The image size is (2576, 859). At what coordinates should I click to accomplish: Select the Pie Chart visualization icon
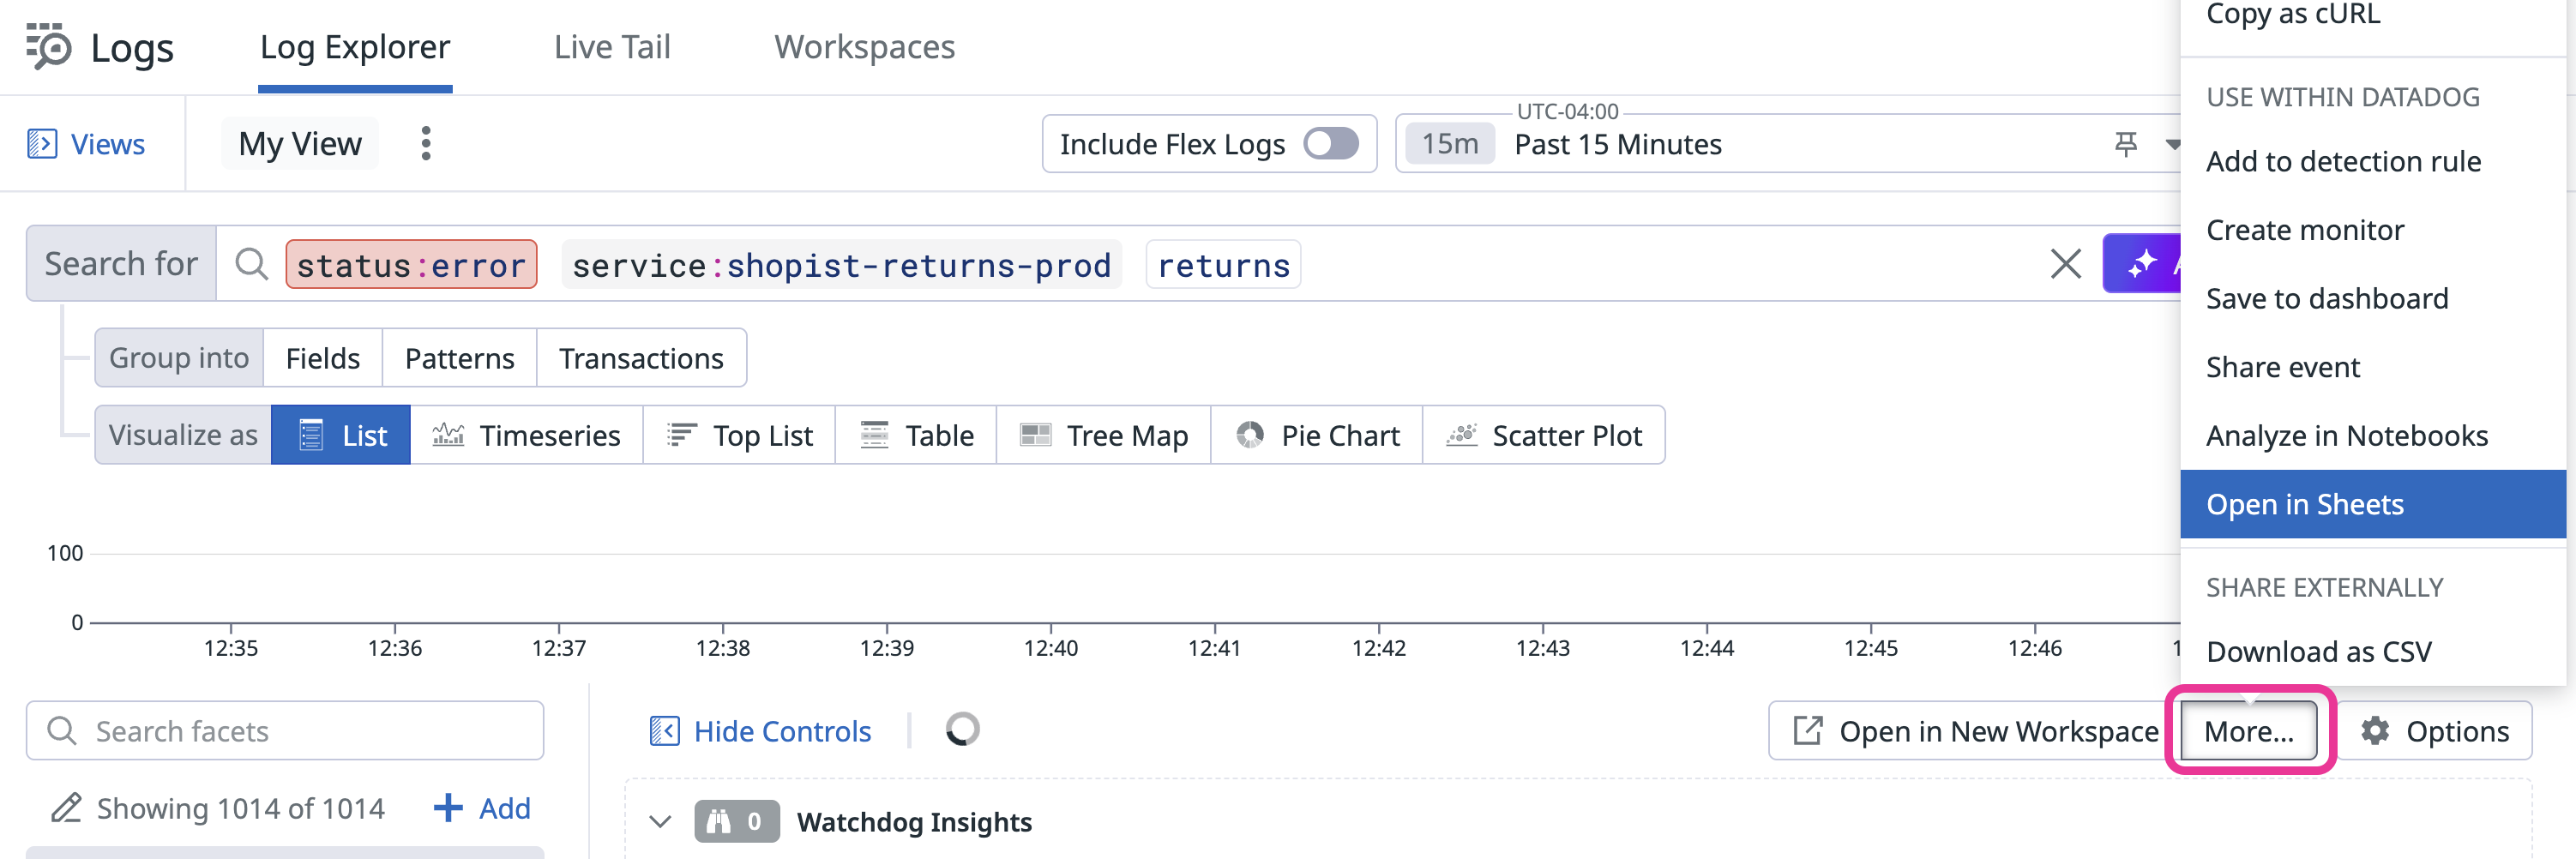[1250, 434]
